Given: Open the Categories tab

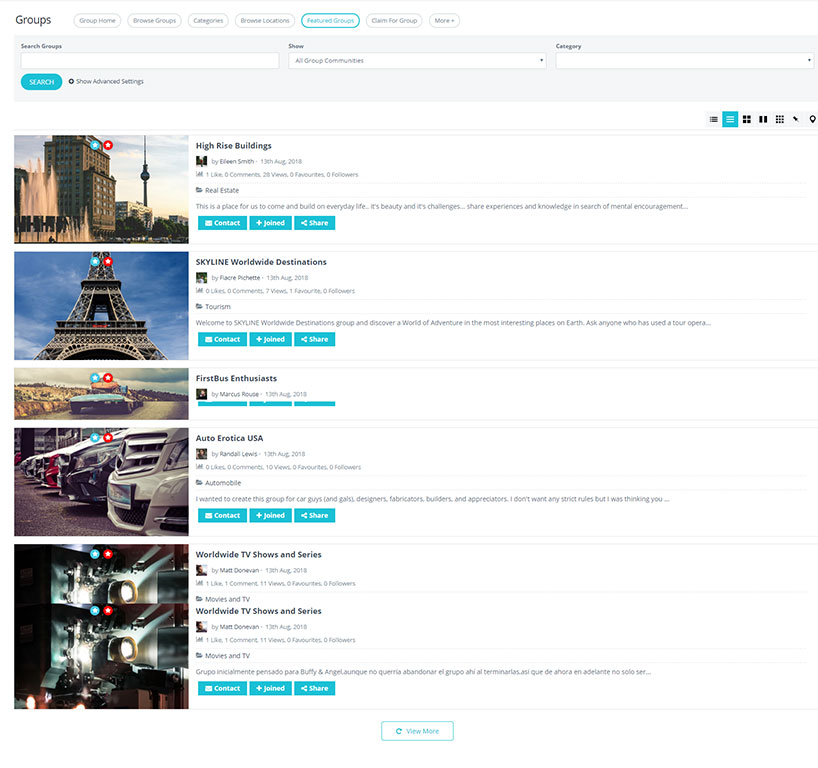Looking at the screenshot, I should tap(208, 20).
